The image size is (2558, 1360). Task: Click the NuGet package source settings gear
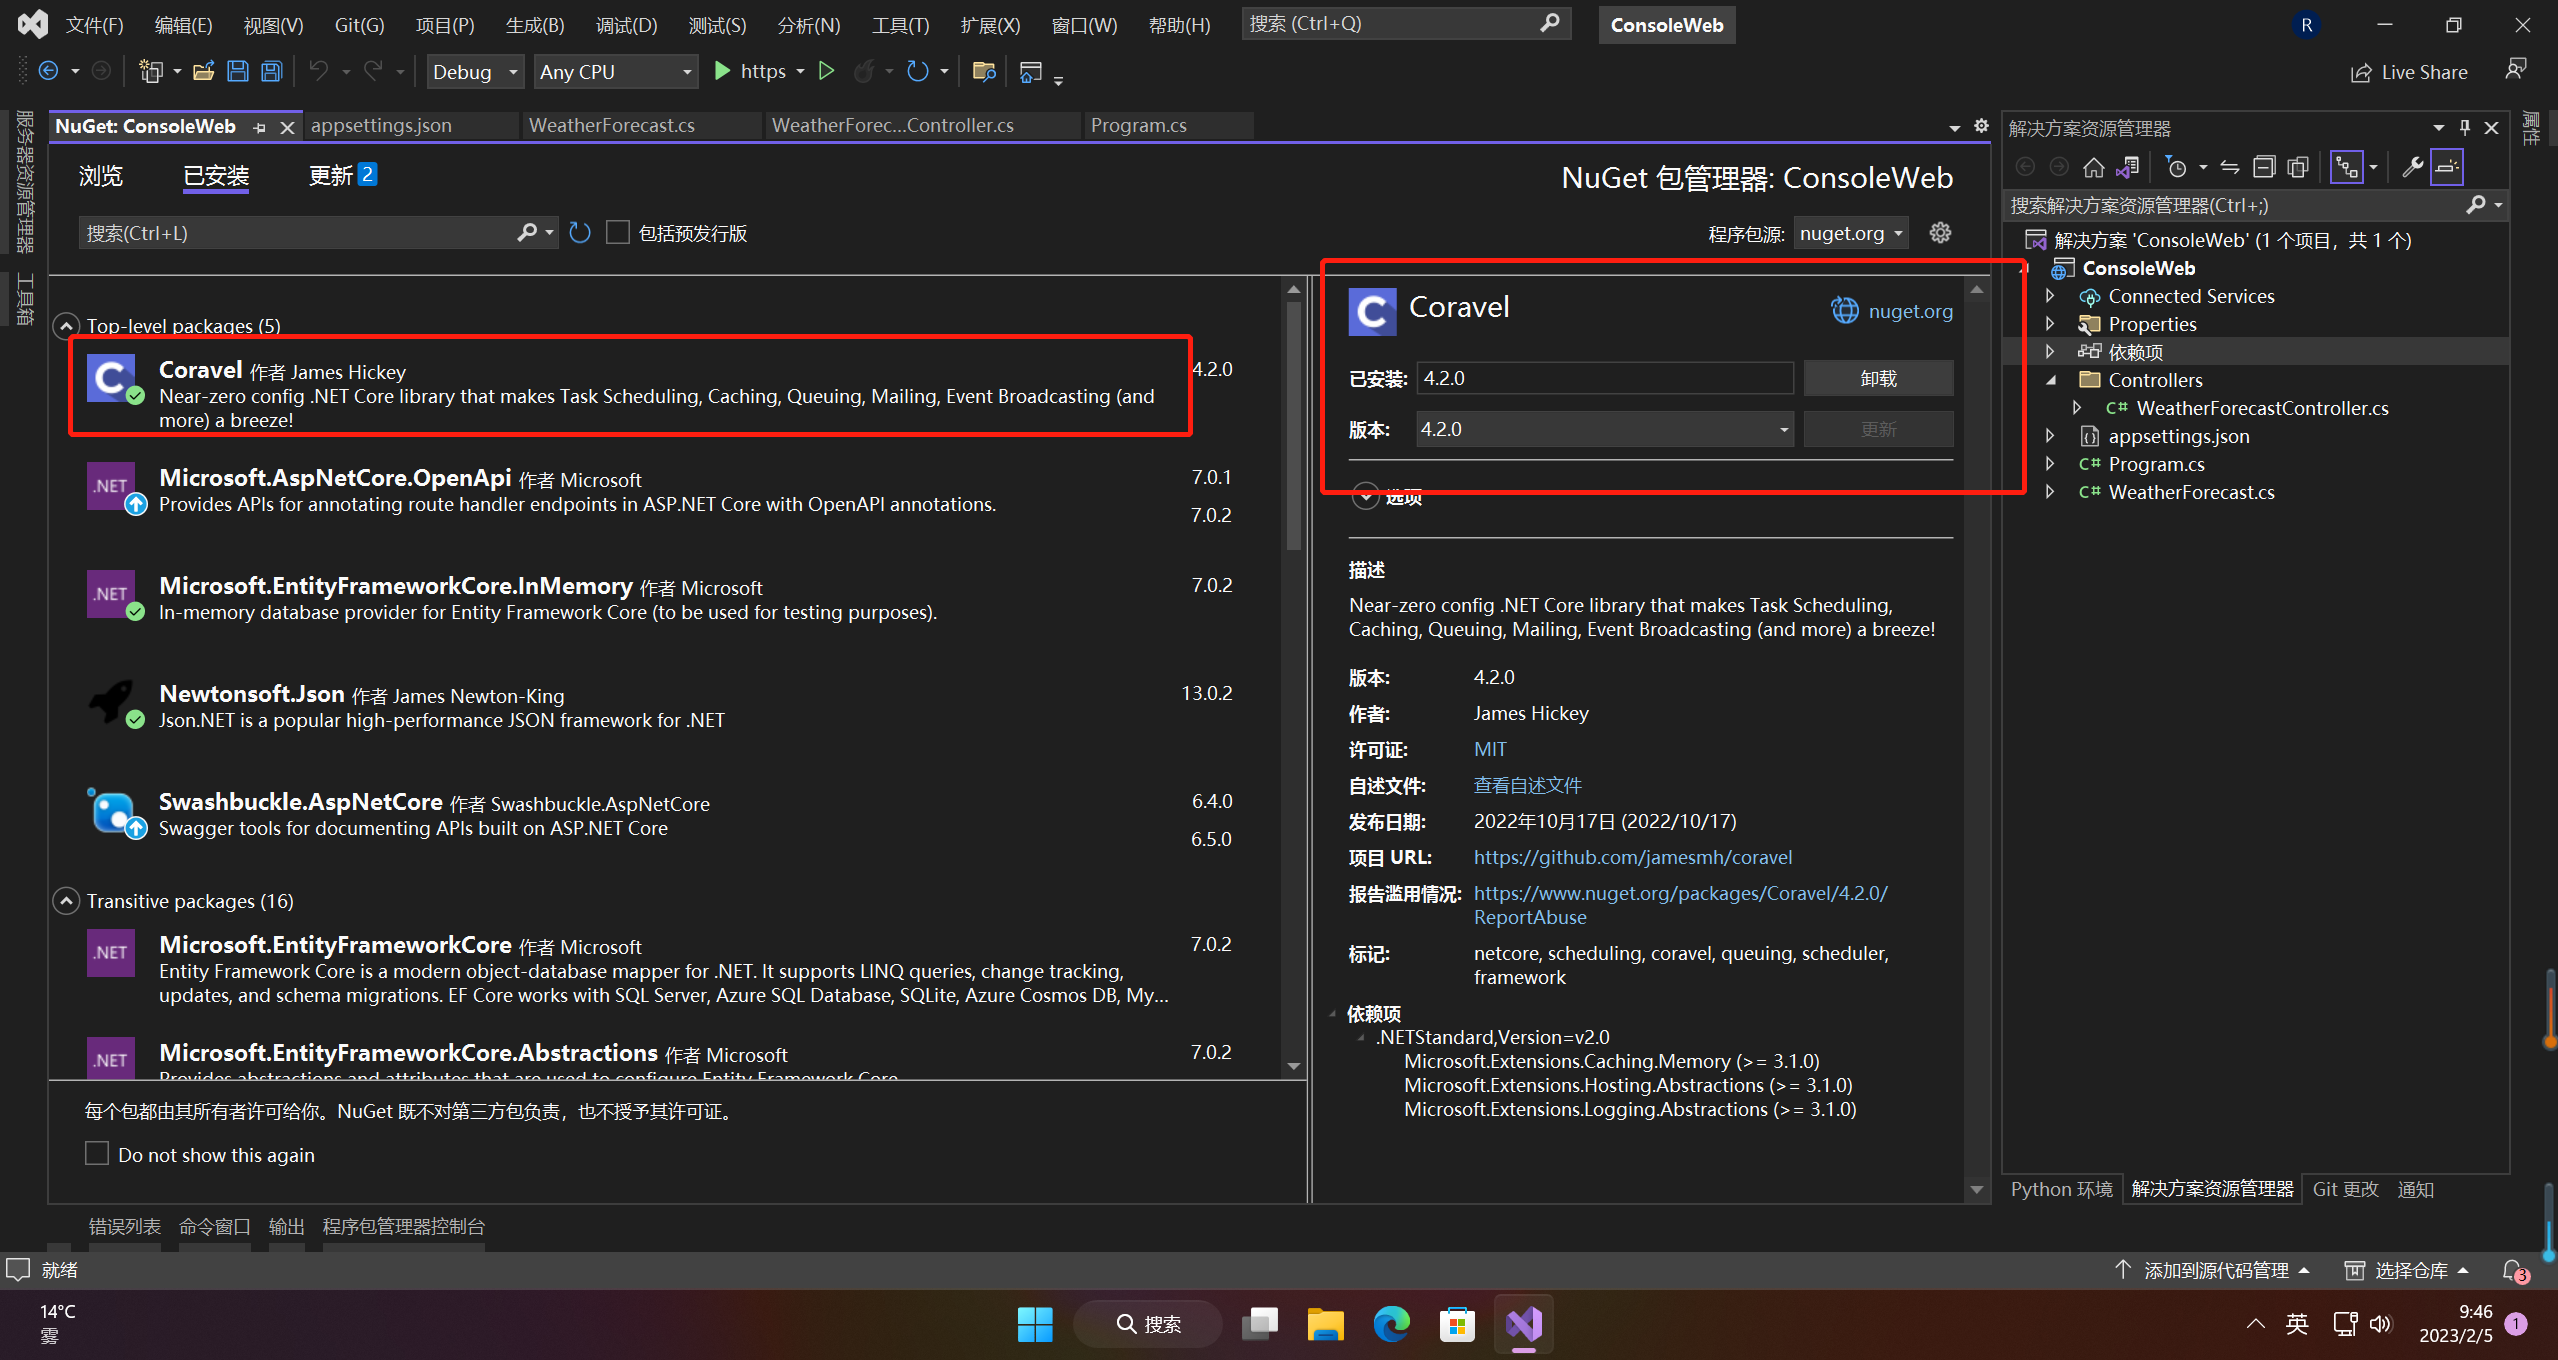coord(1940,233)
